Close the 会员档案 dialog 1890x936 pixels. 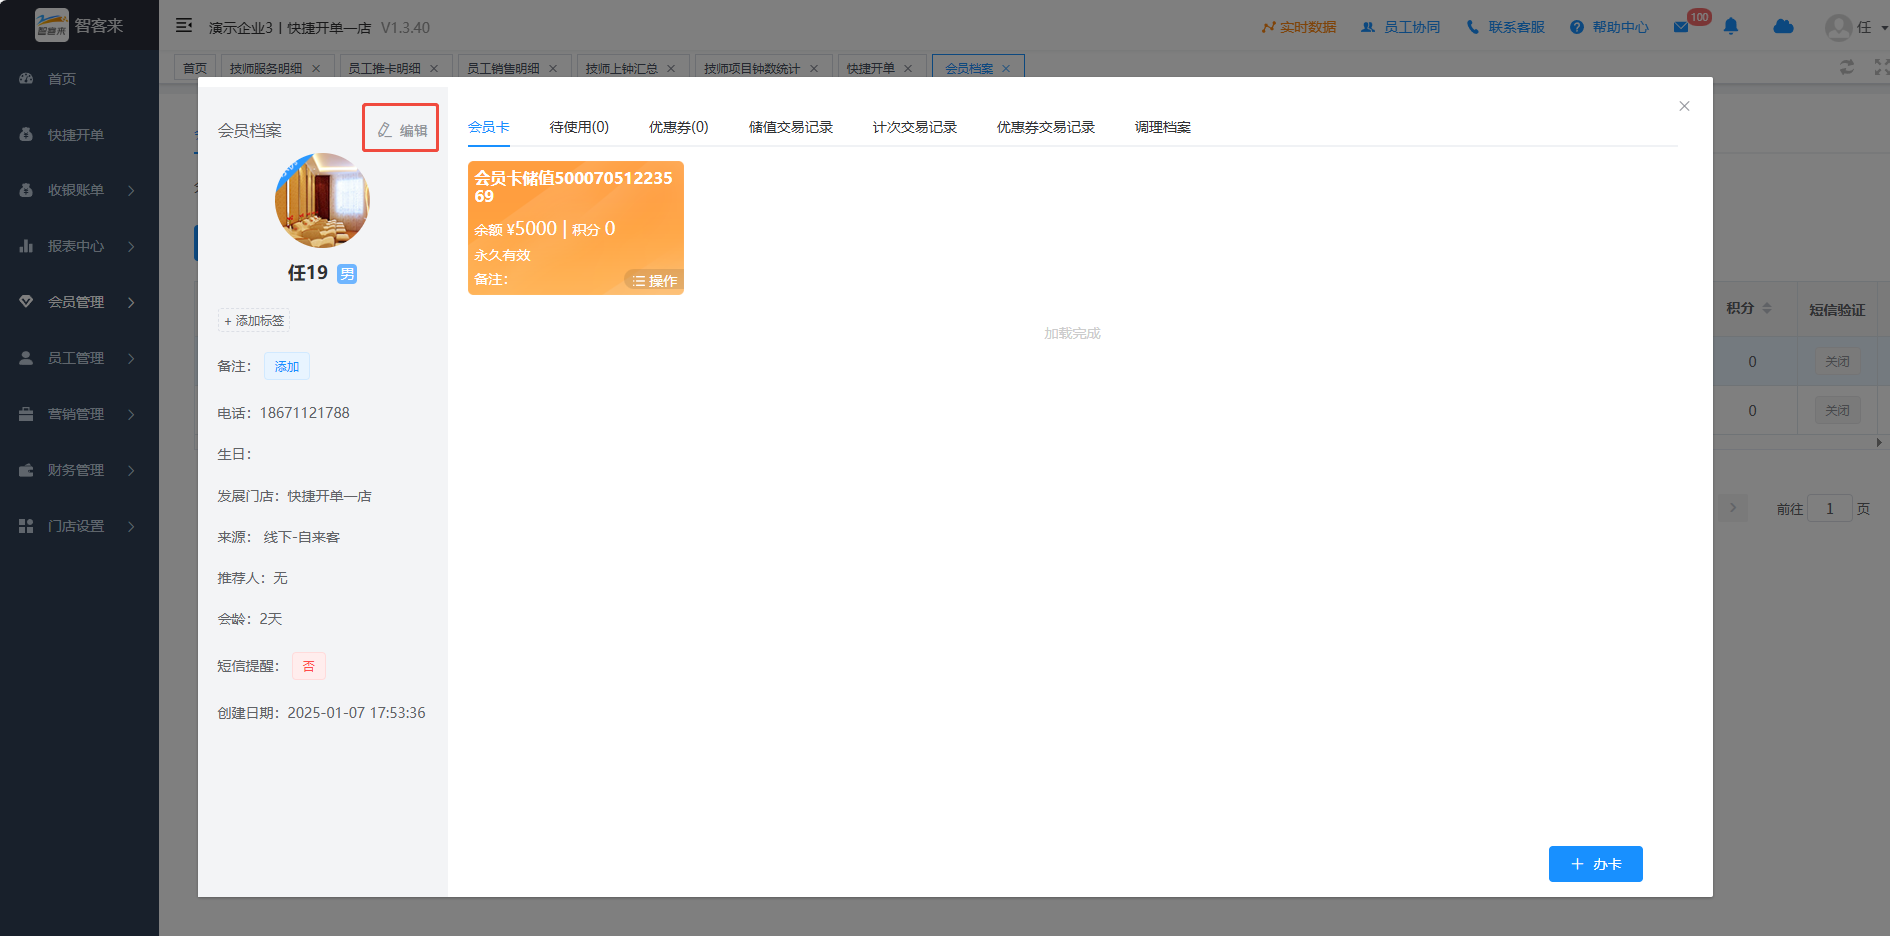pos(1684,106)
